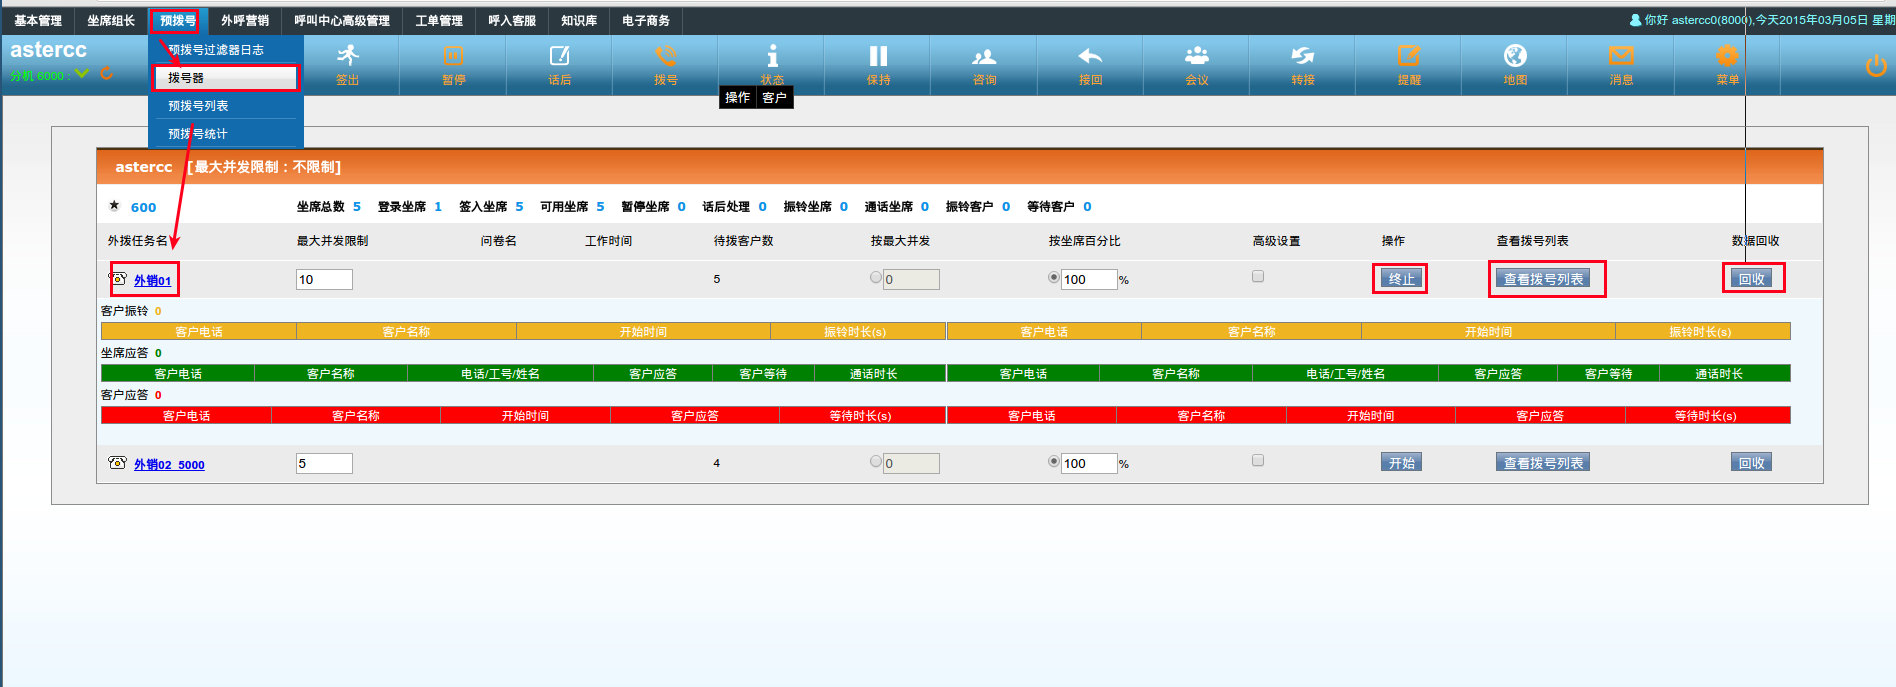
Task: Enable 高级设置 checkbox for 外销01
Action: (x=1258, y=276)
